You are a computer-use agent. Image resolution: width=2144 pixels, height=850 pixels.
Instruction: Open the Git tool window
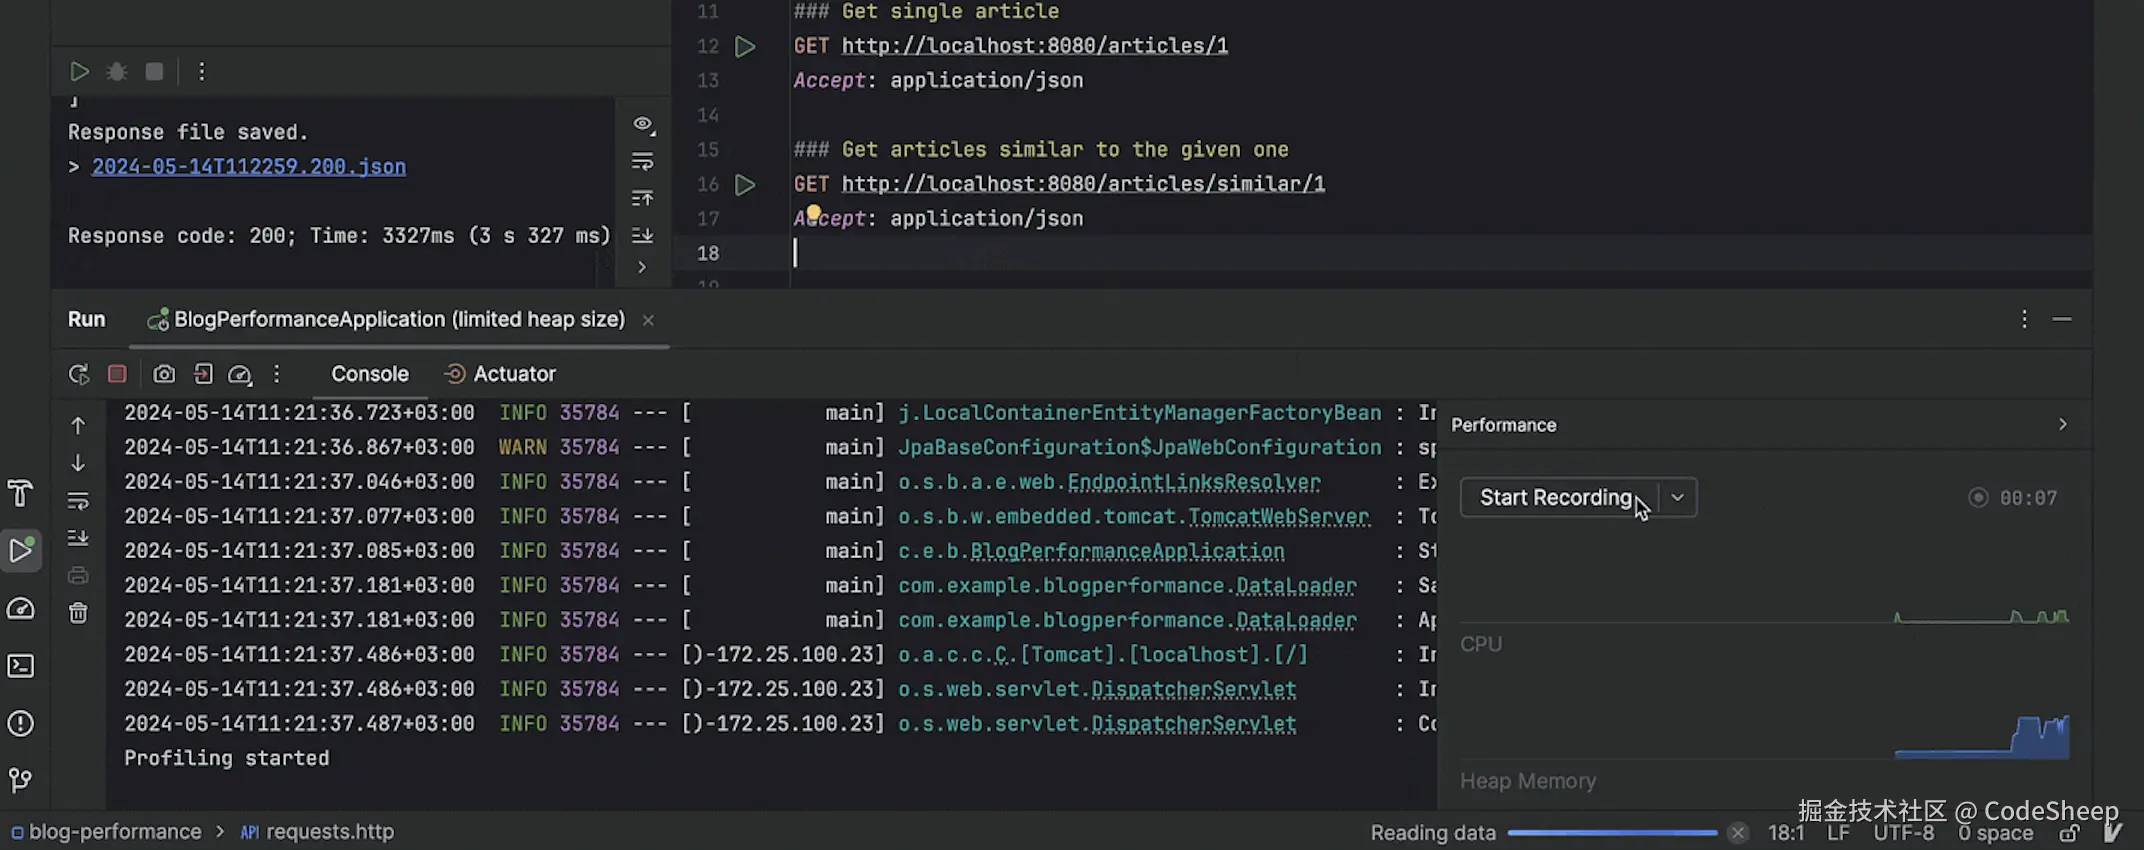tap(21, 780)
